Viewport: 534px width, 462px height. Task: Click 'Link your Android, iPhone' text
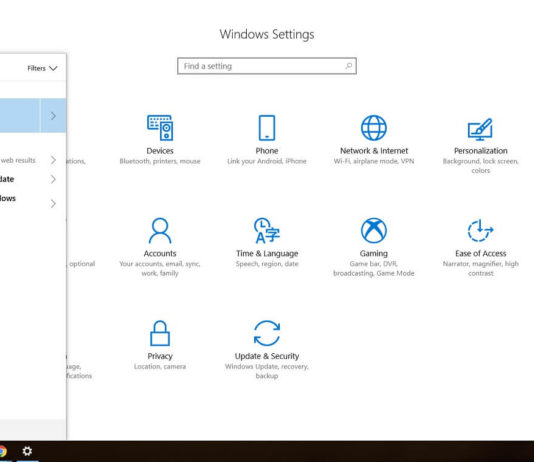267,161
